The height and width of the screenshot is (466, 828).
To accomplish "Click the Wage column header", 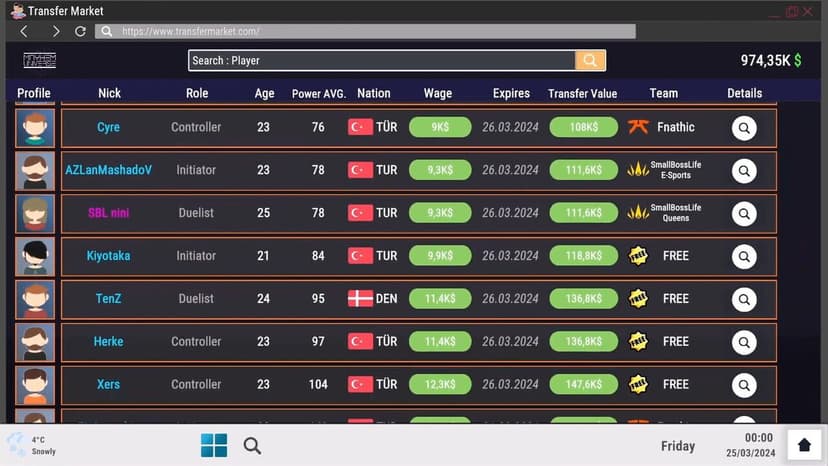I will [x=438, y=94].
